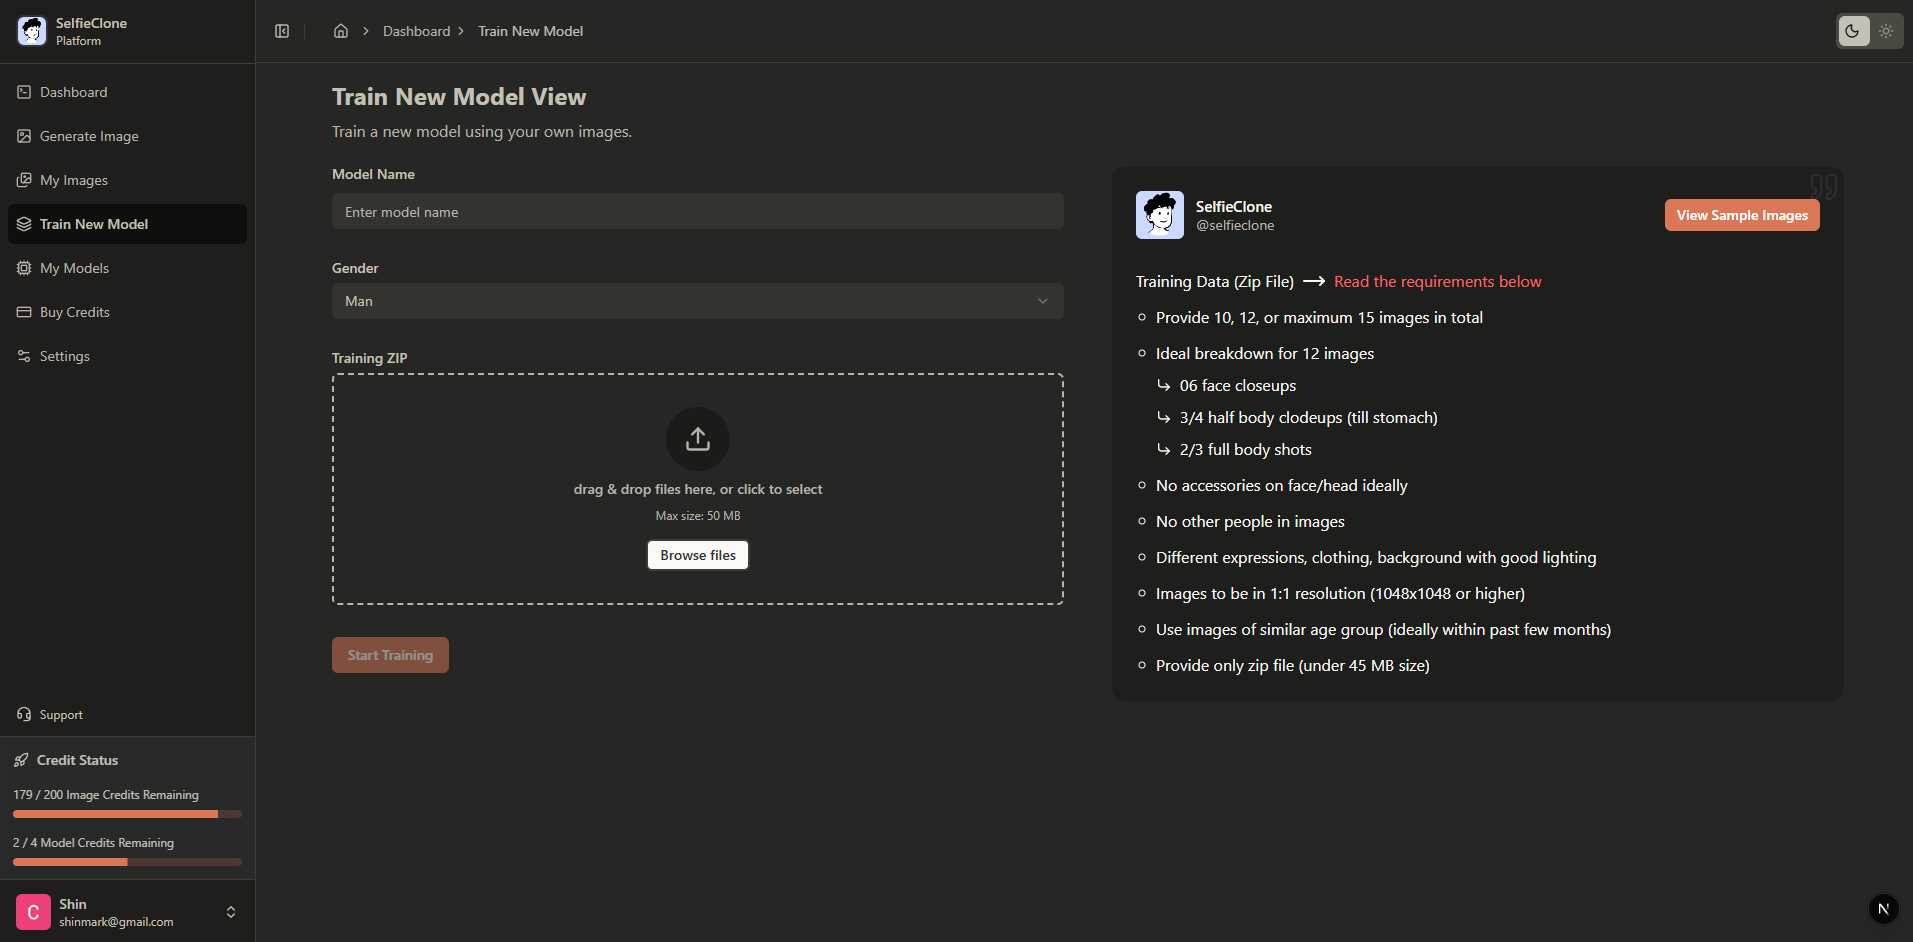The image size is (1913, 942).
Task: Open Generate Image in the sidebar
Action: pyautogui.click(x=127, y=136)
